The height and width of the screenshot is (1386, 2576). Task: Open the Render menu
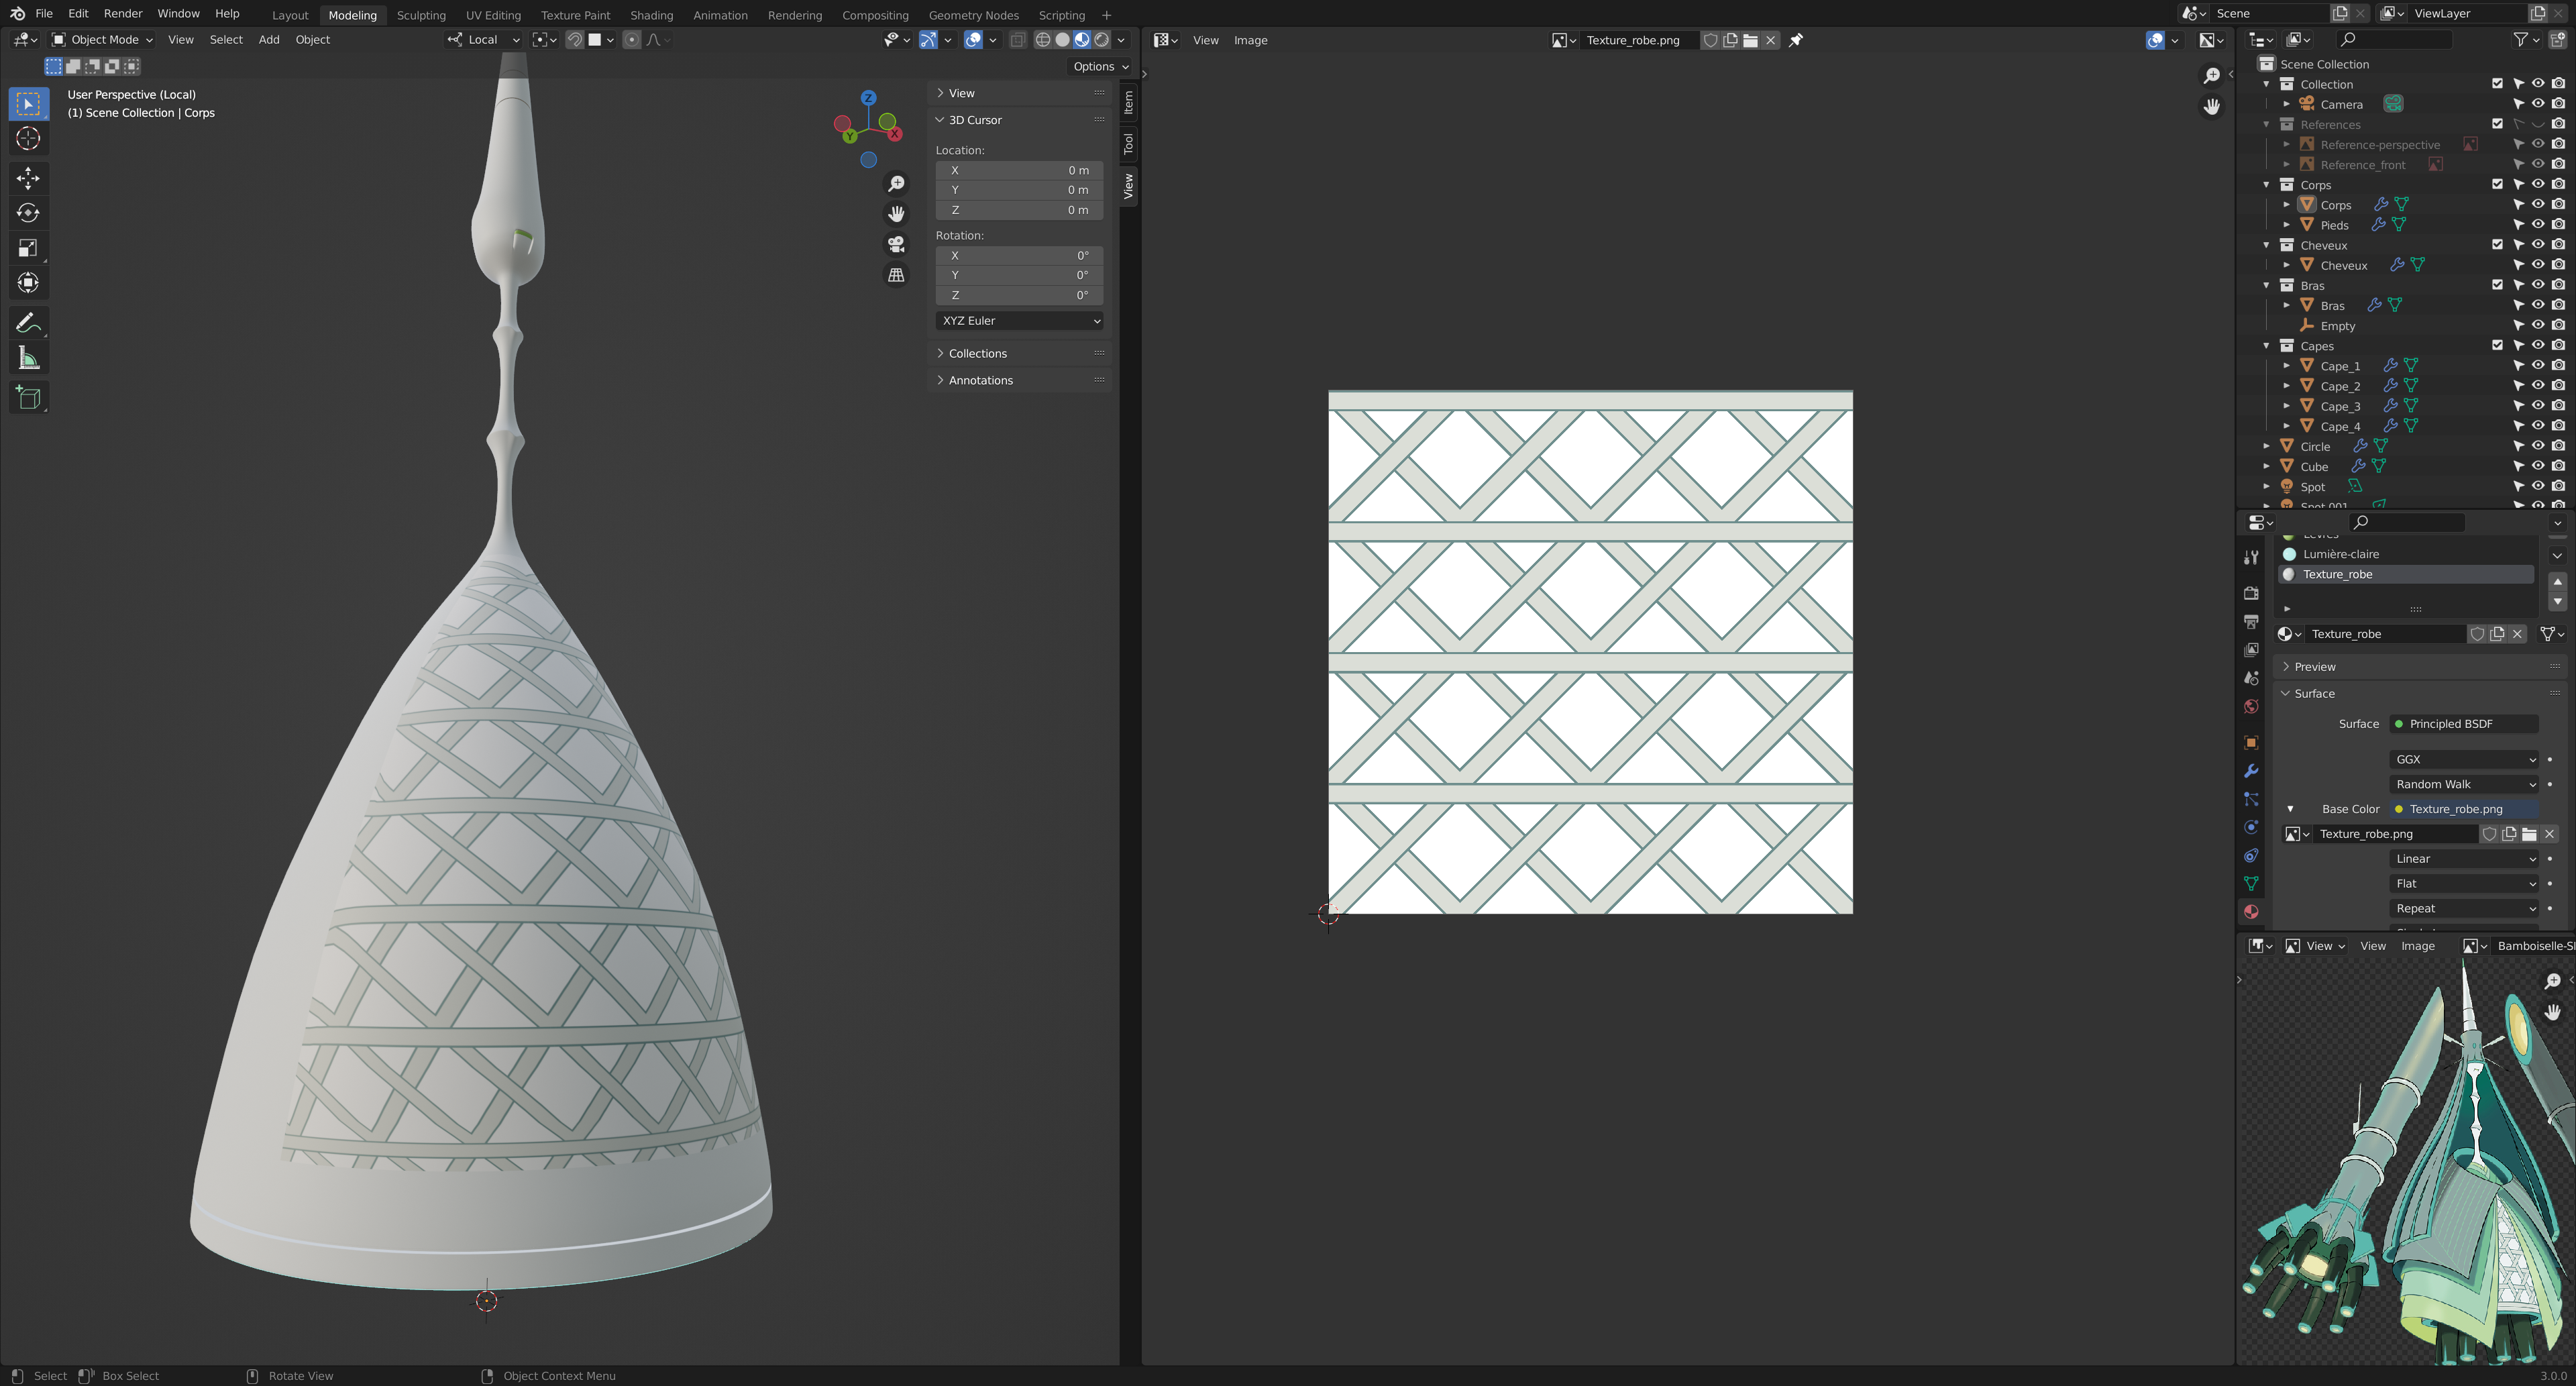tap(123, 14)
